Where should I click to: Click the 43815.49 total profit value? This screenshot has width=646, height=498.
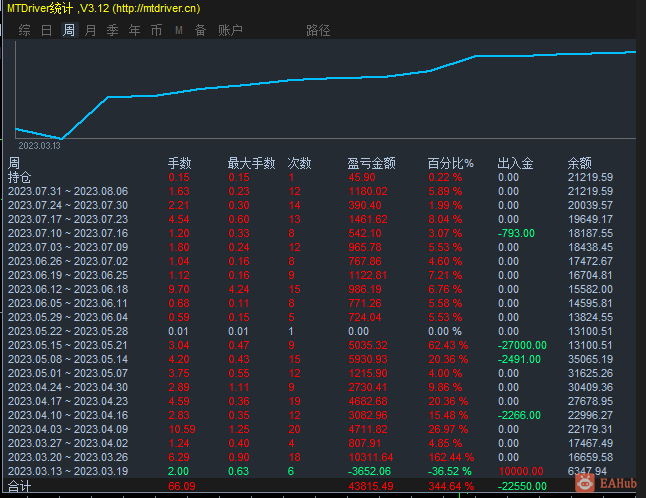[371, 486]
